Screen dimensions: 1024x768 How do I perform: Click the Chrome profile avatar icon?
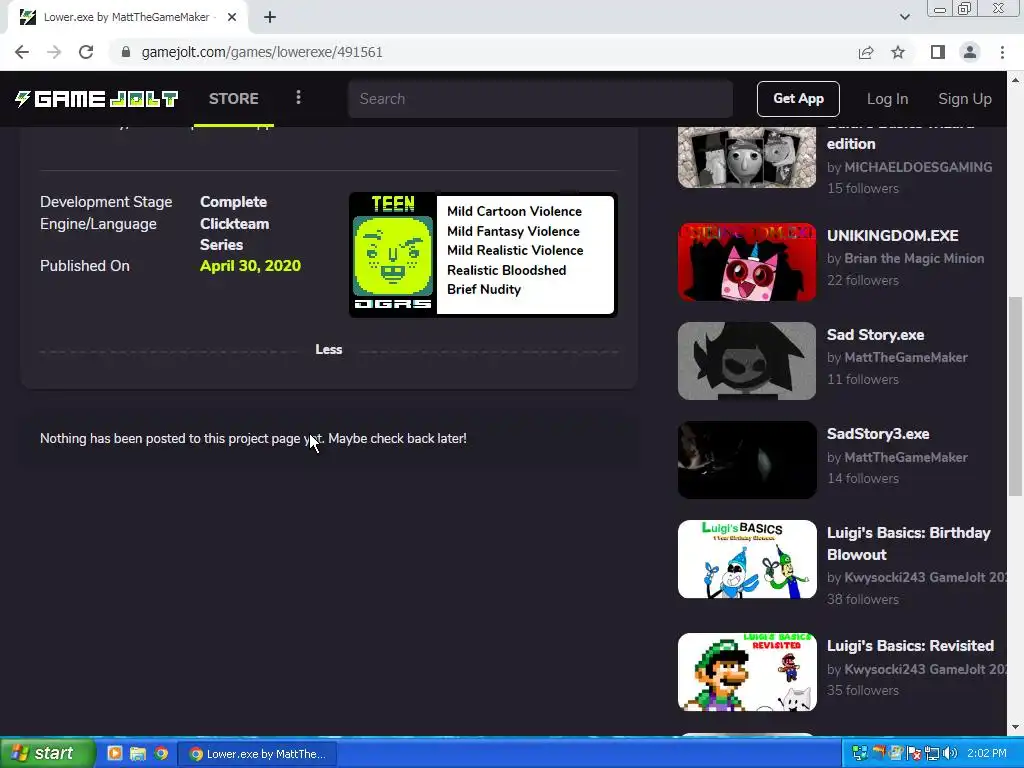click(970, 52)
